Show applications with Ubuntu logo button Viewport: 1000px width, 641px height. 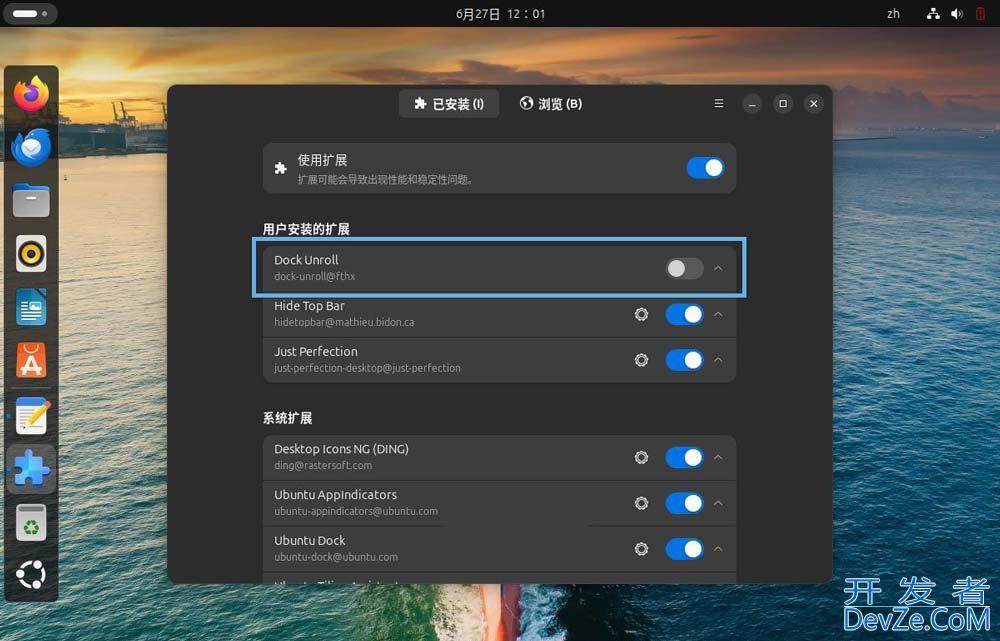31,575
